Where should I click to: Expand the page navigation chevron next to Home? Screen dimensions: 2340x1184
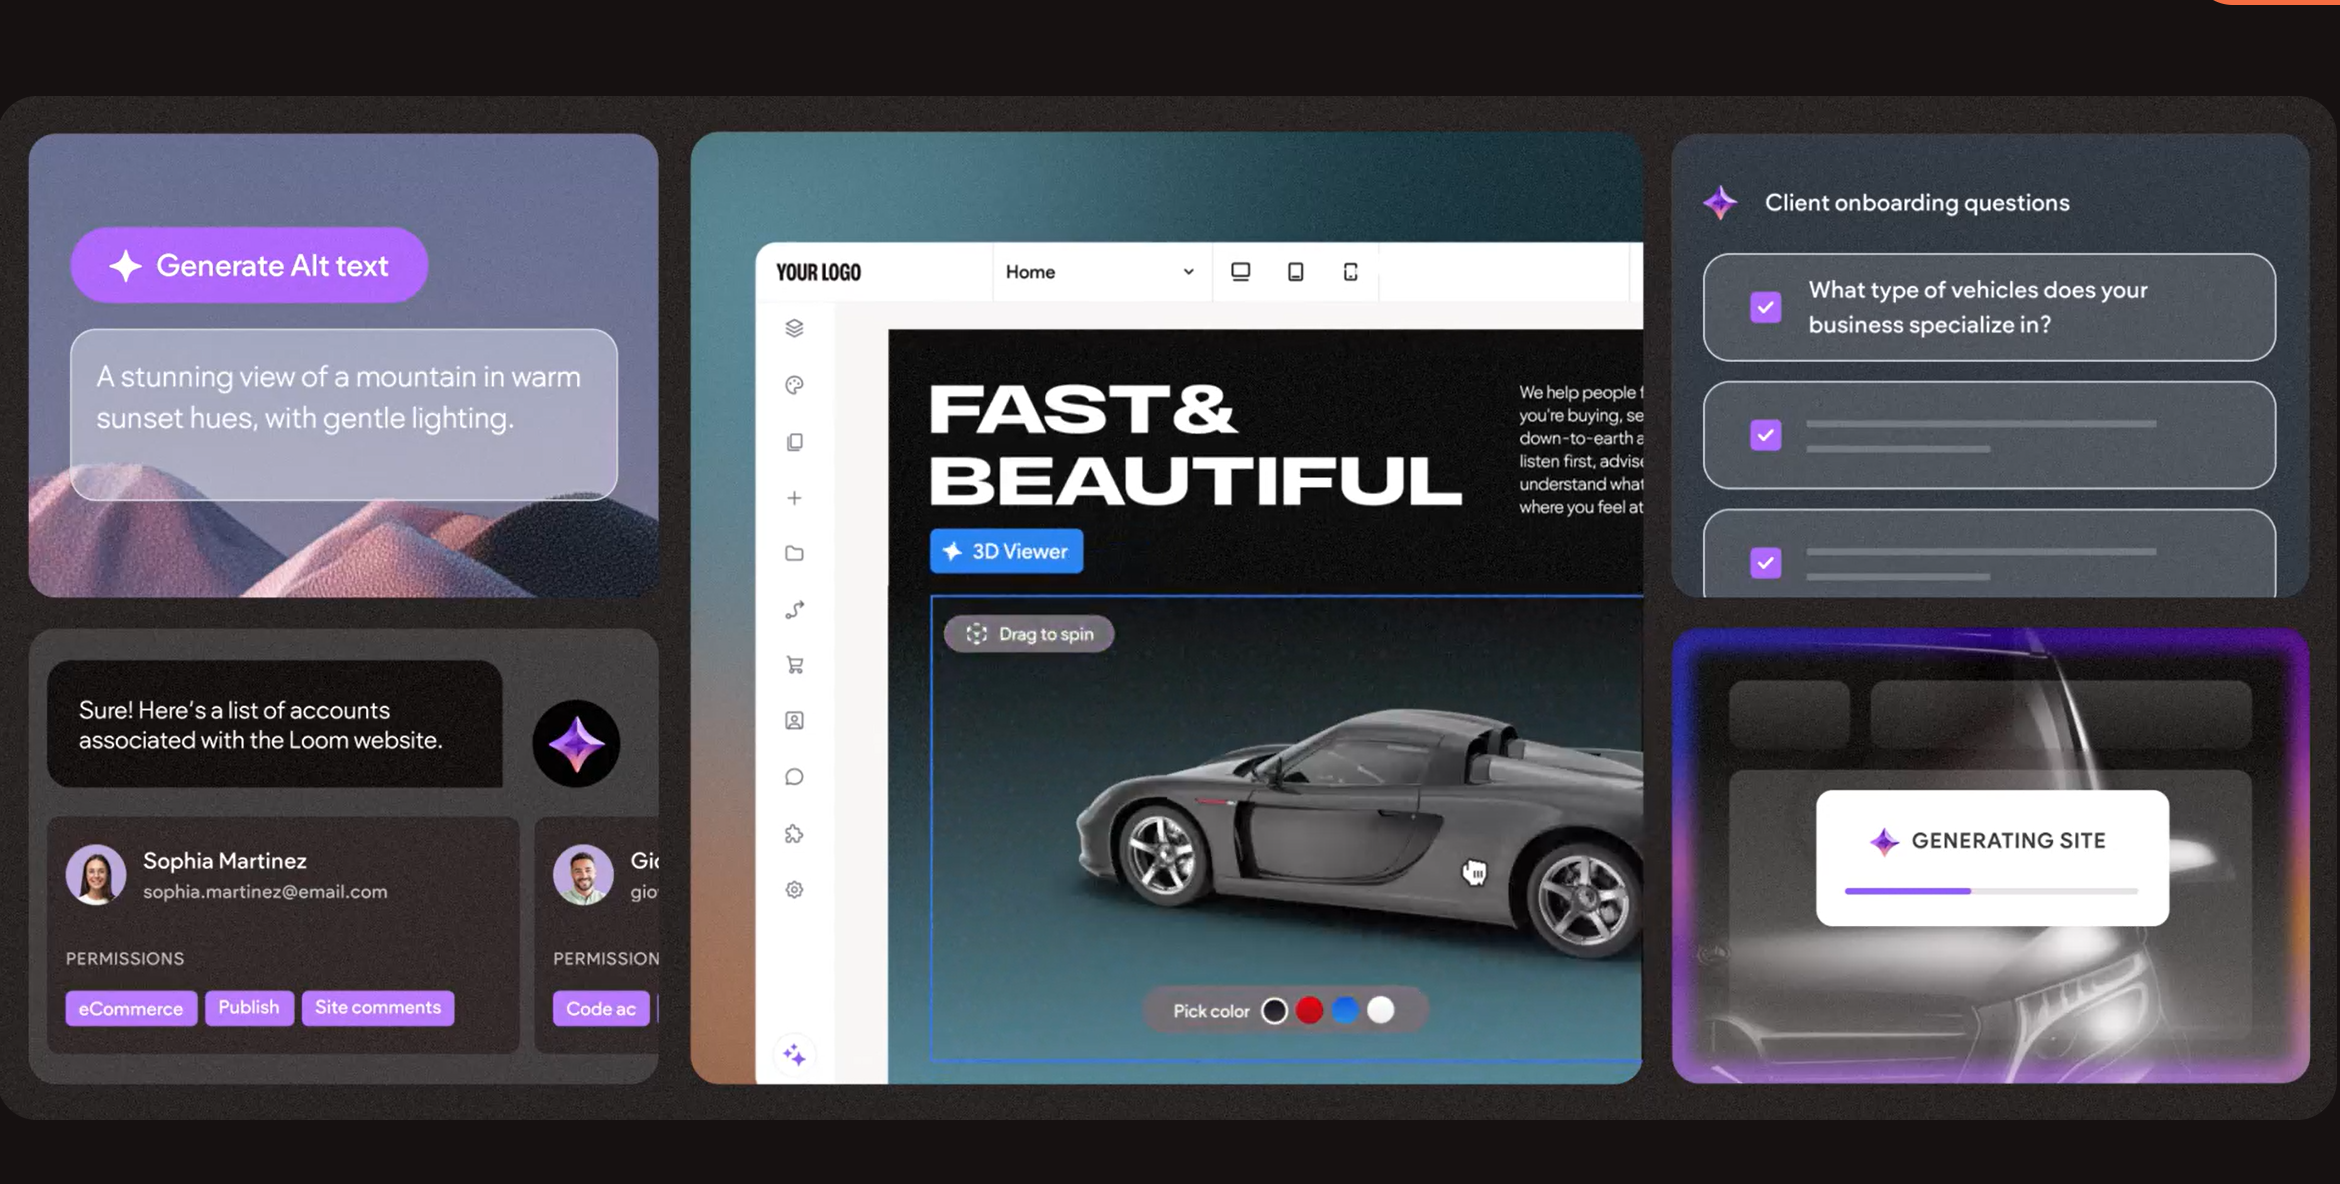1188,271
